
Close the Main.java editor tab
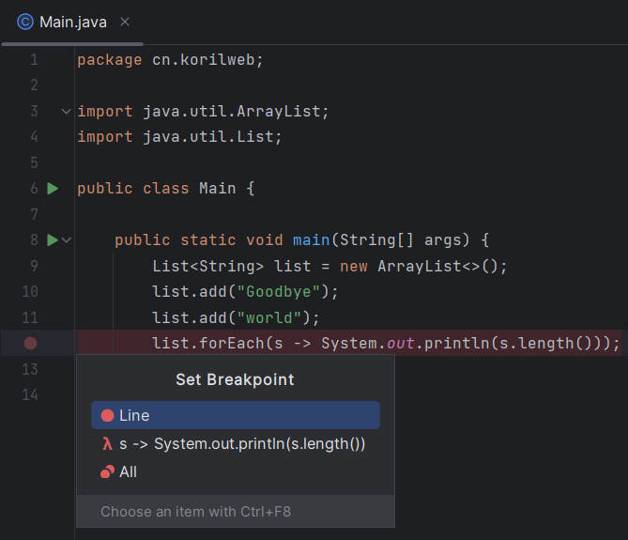coord(125,21)
